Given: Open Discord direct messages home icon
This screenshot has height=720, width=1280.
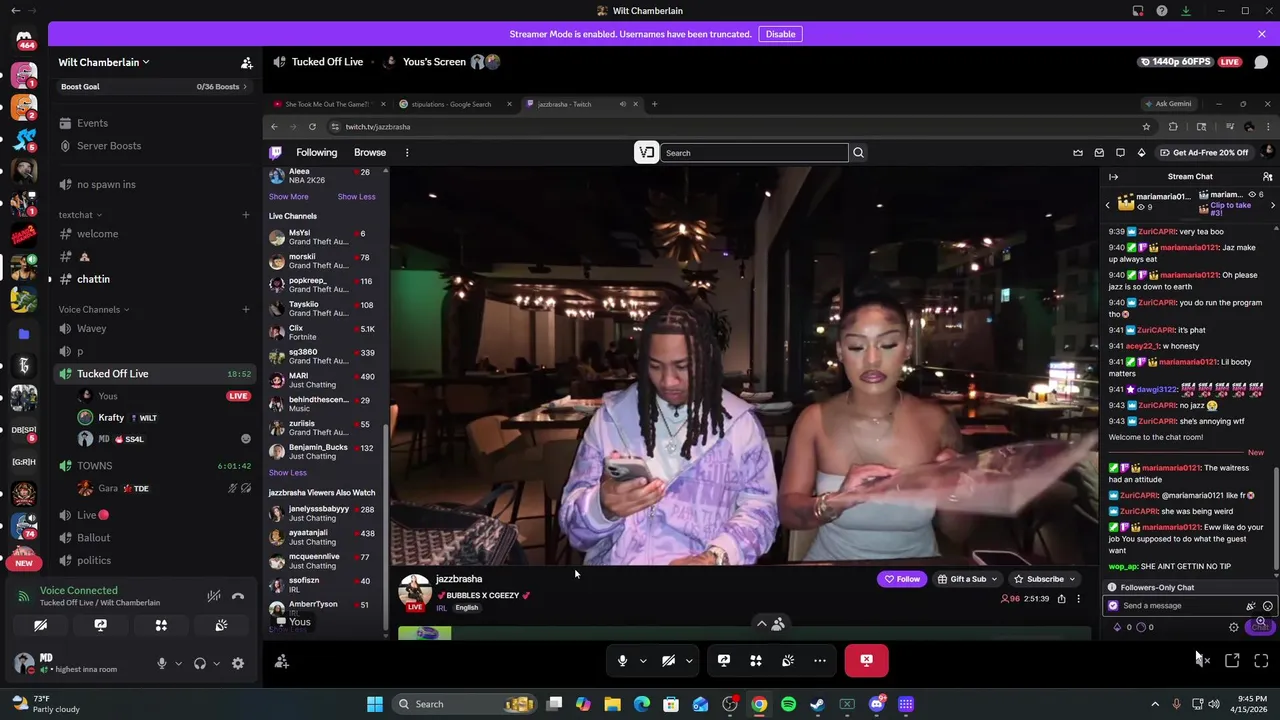Looking at the screenshot, I should pyautogui.click(x=24, y=39).
